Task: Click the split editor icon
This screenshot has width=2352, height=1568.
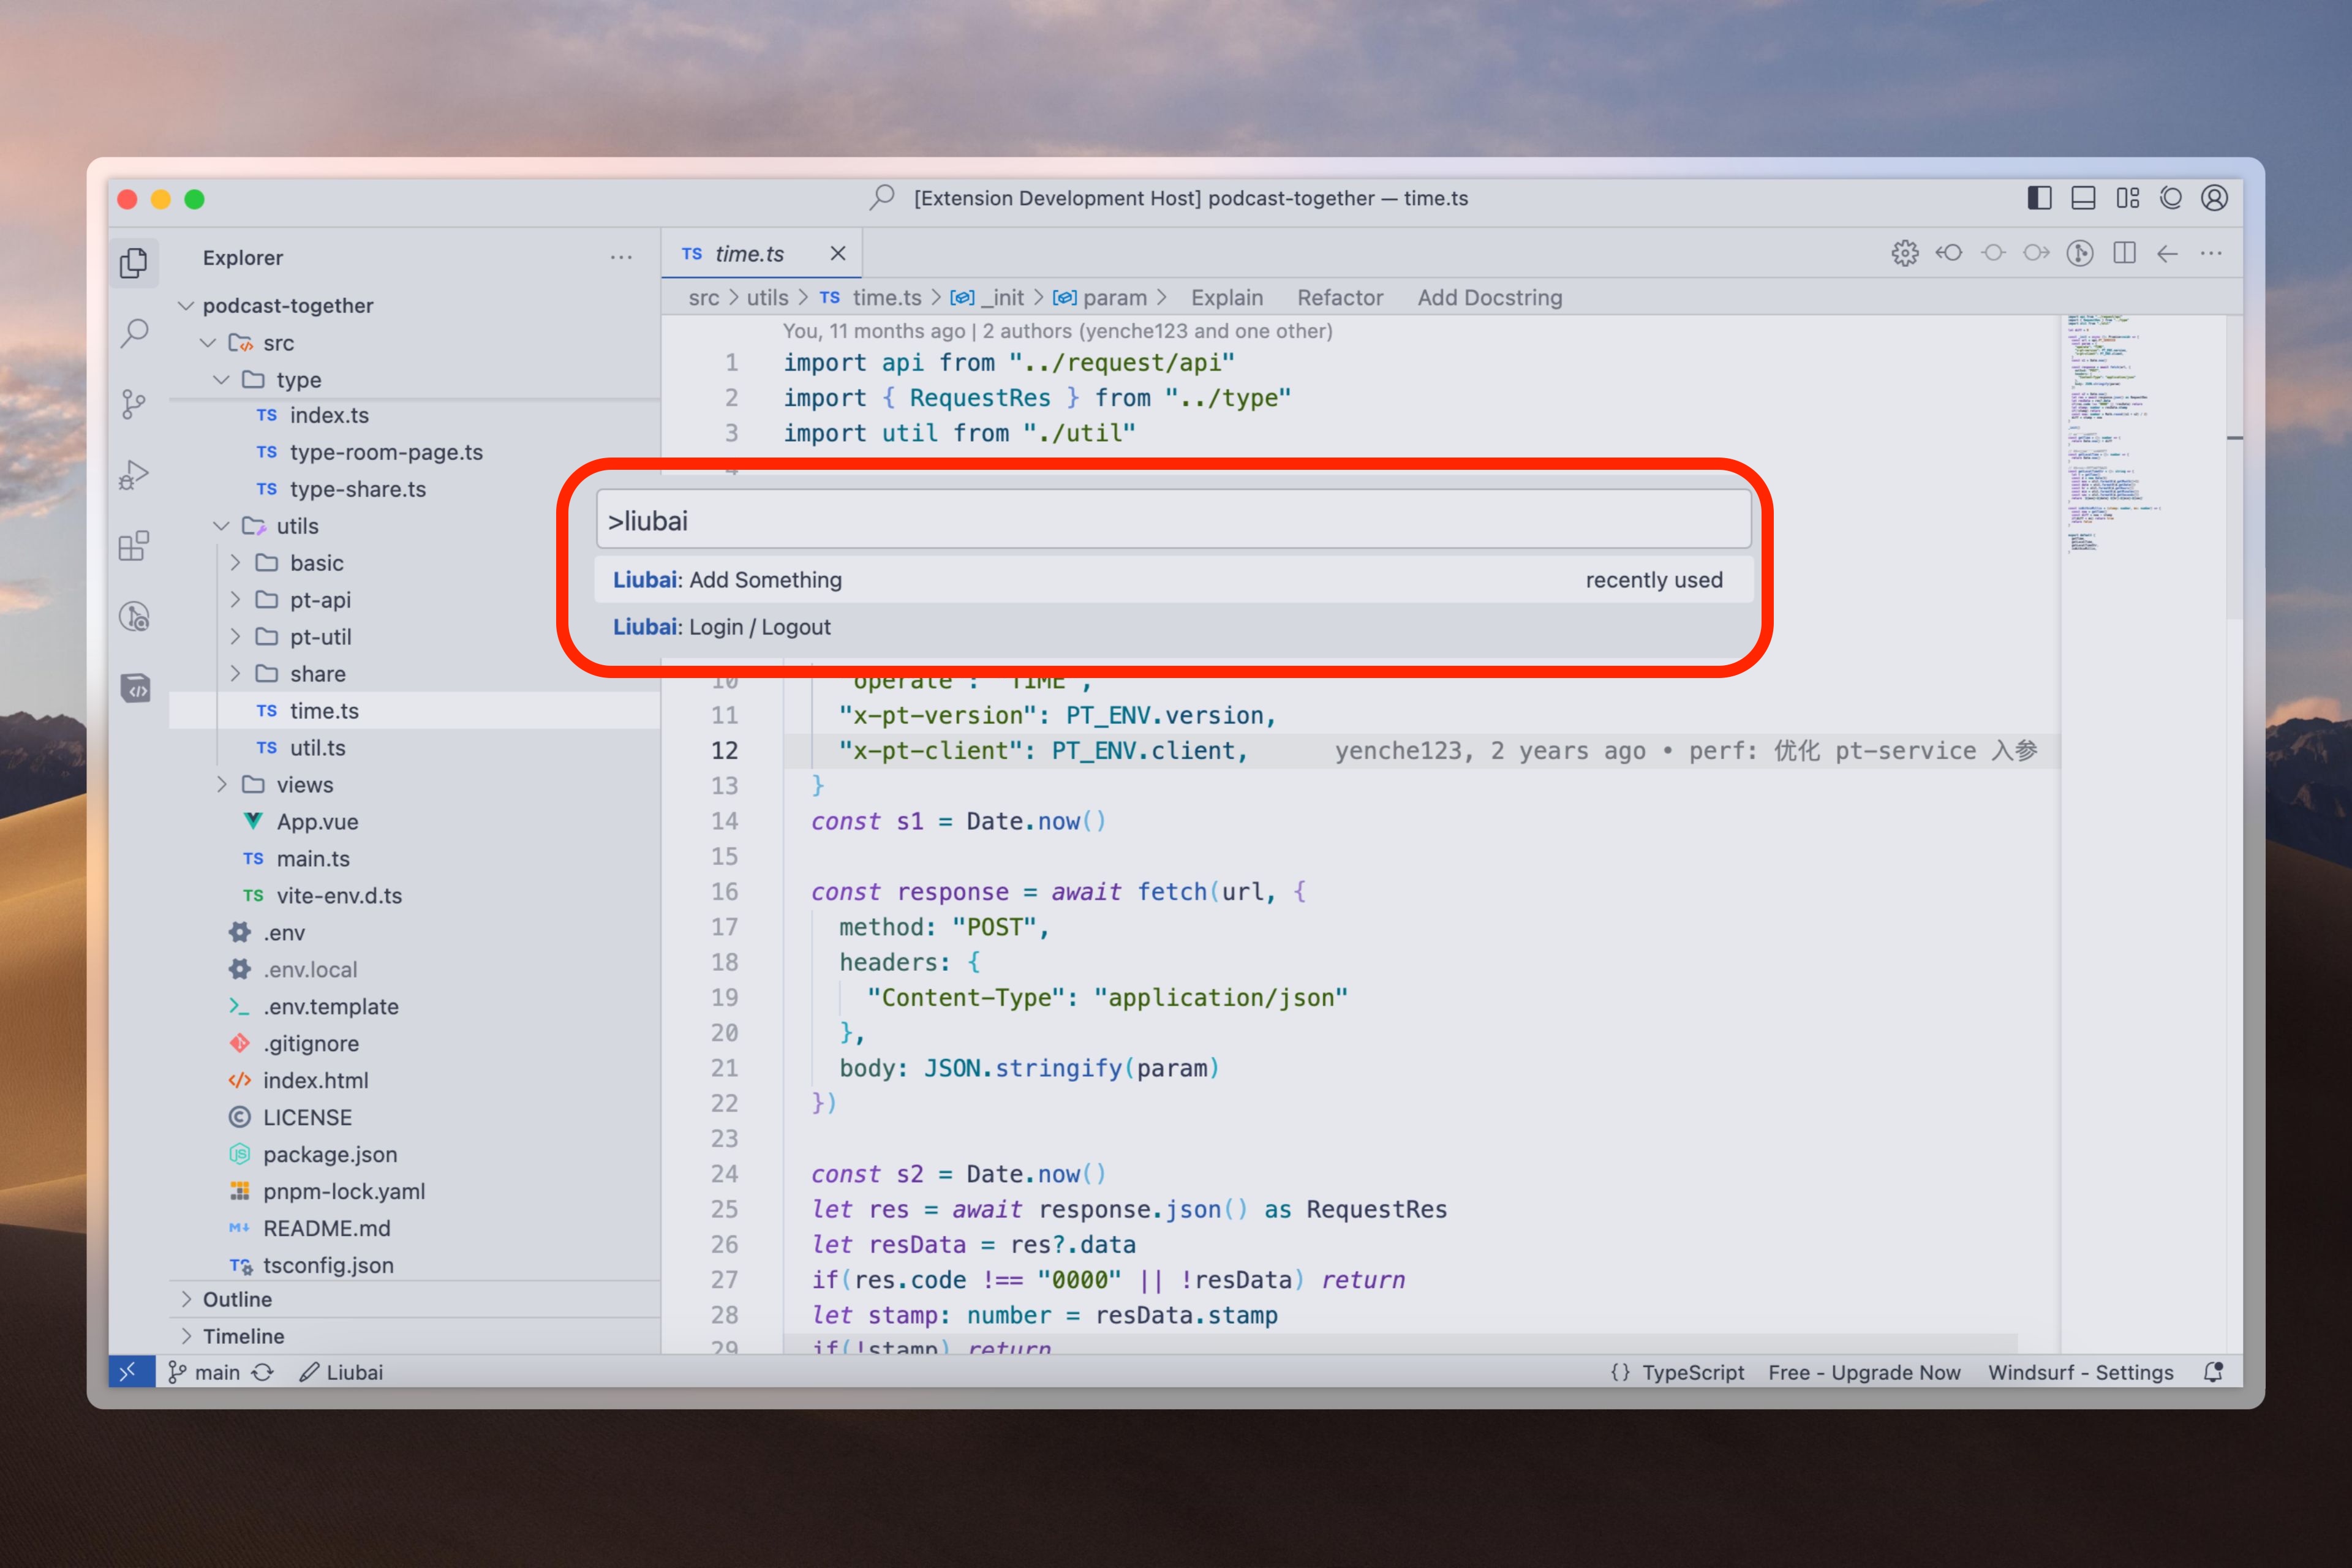Action: pyautogui.click(x=2124, y=253)
